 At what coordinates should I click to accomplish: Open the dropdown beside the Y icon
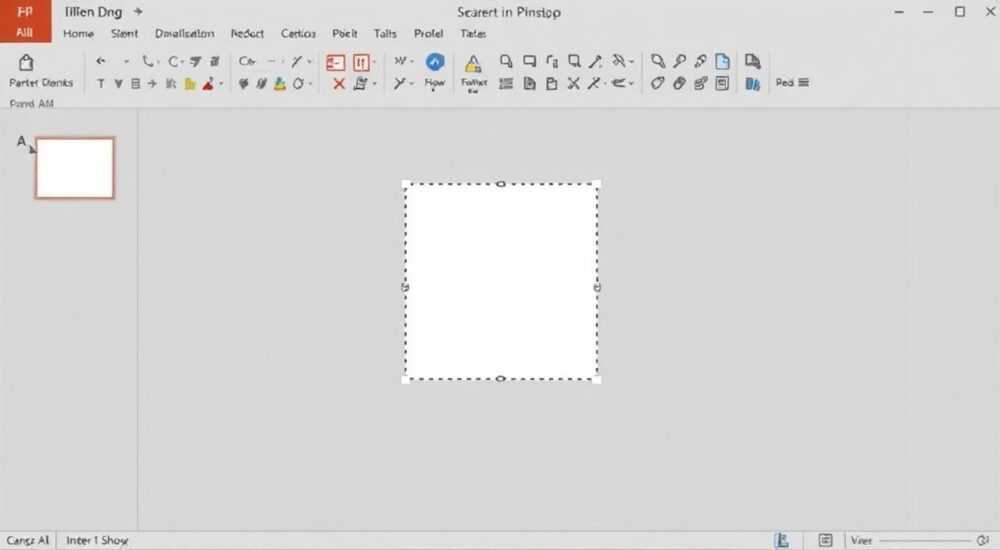coord(411,84)
